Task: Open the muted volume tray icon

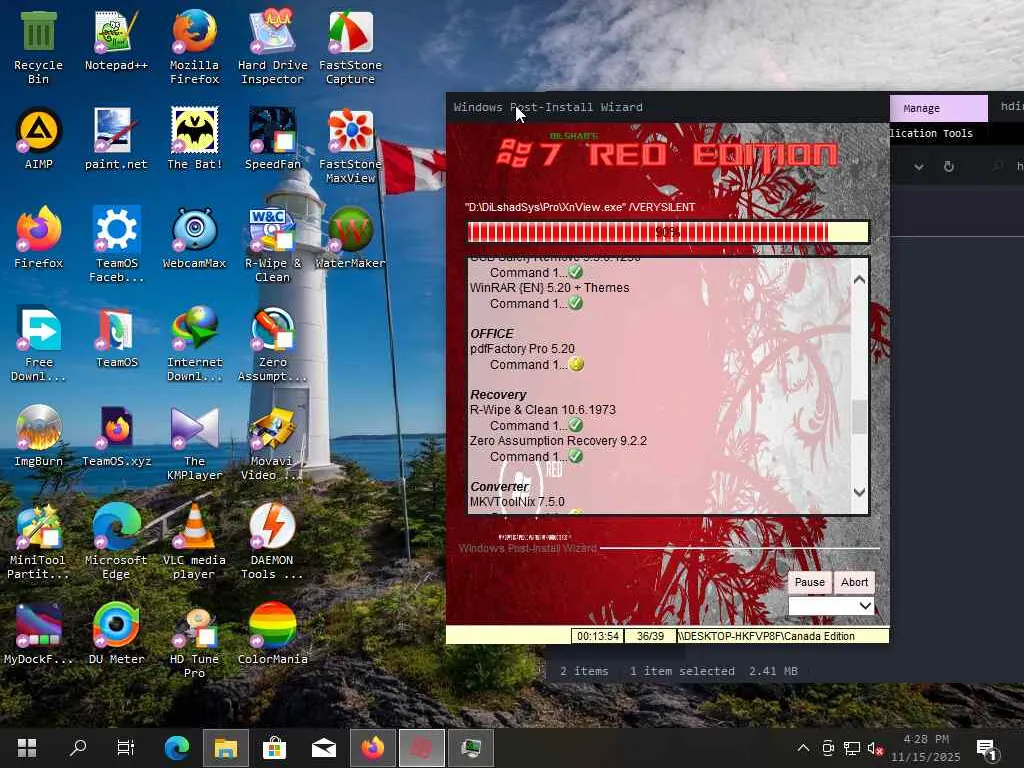Action: point(875,748)
